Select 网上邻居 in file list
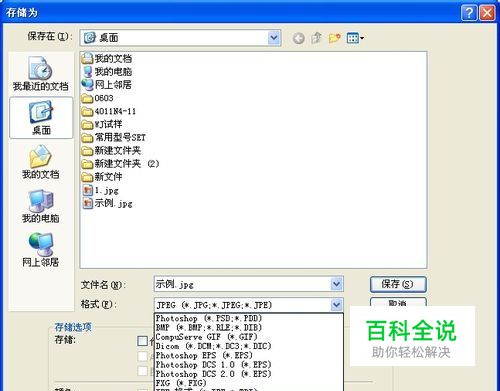 pos(107,85)
